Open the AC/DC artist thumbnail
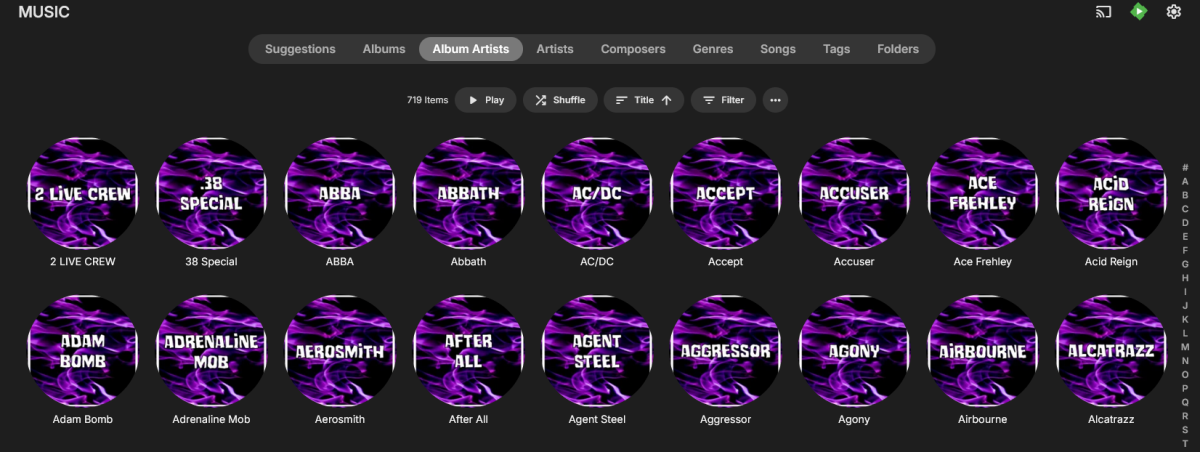Image resolution: width=1200 pixels, height=452 pixels. [x=597, y=192]
